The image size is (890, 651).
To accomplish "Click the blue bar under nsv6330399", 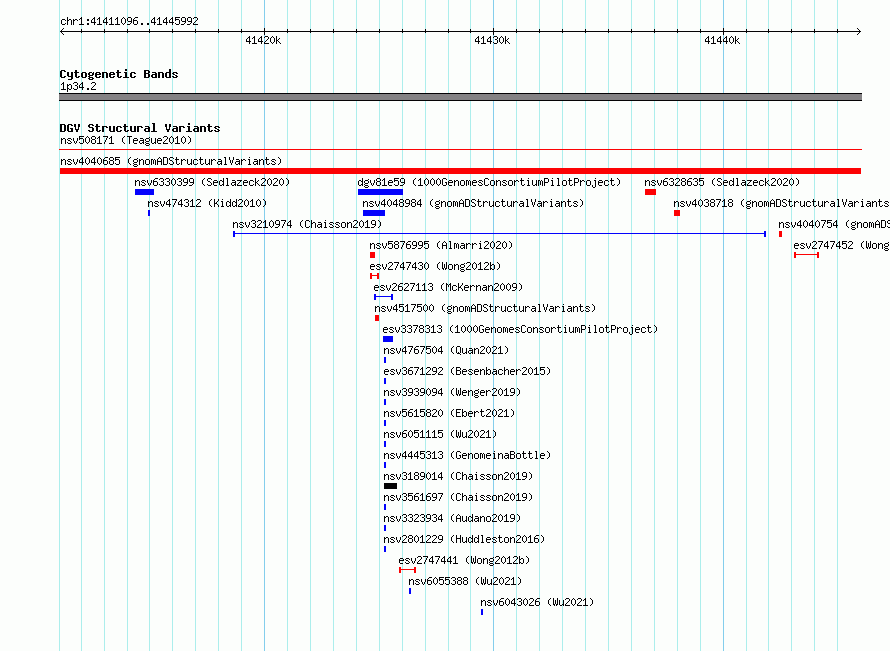I will pos(144,192).
